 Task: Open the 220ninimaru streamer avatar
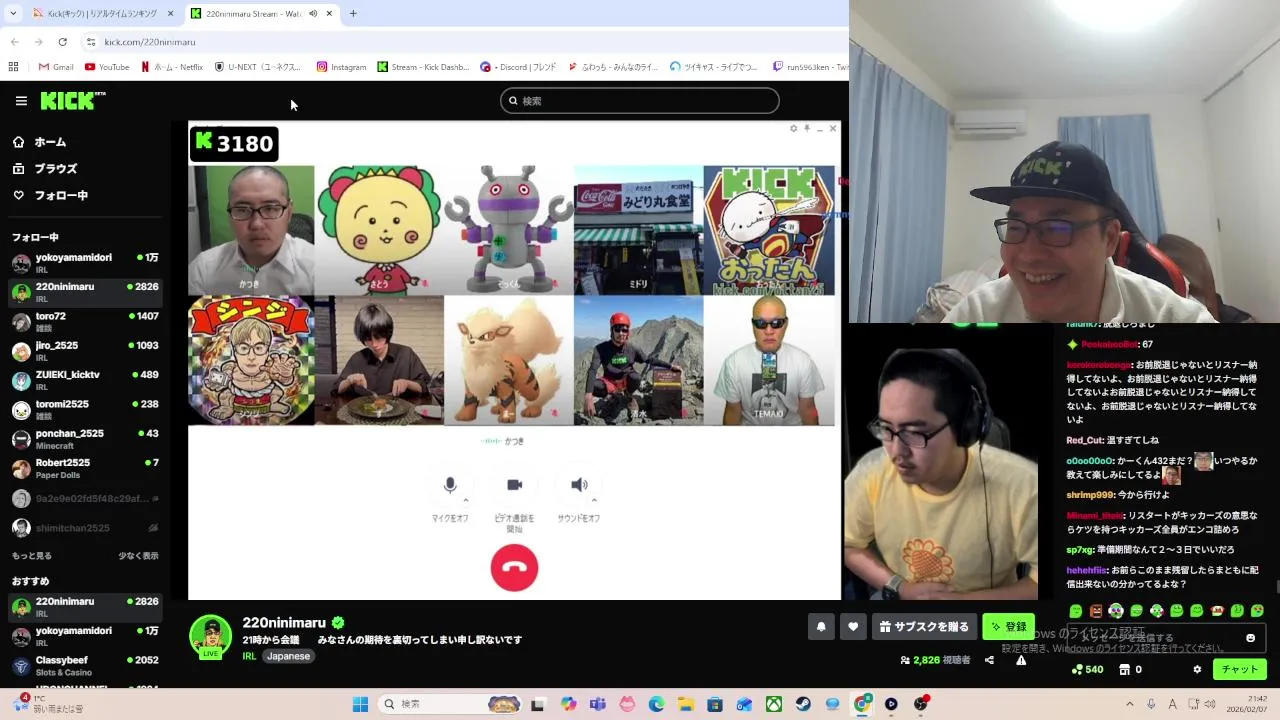[x=210, y=637]
